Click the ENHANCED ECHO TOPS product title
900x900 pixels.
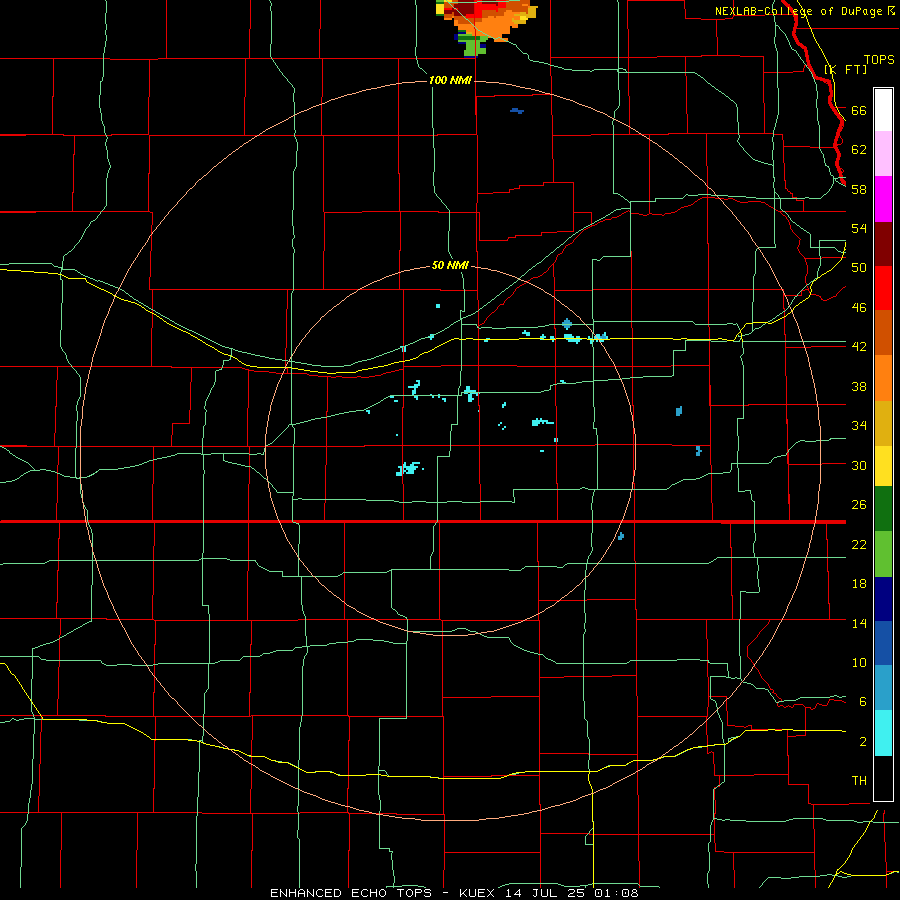pos(351,893)
